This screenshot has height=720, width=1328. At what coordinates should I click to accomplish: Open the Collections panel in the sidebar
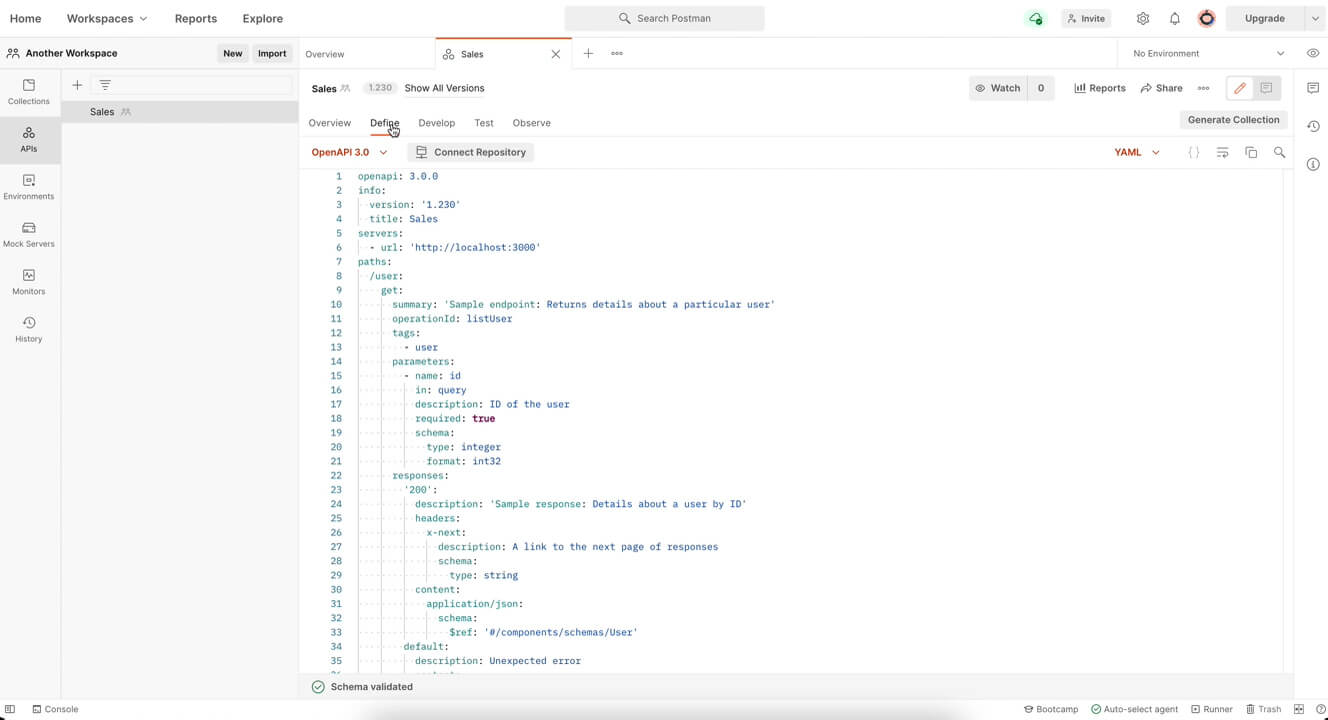click(x=28, y=92)
